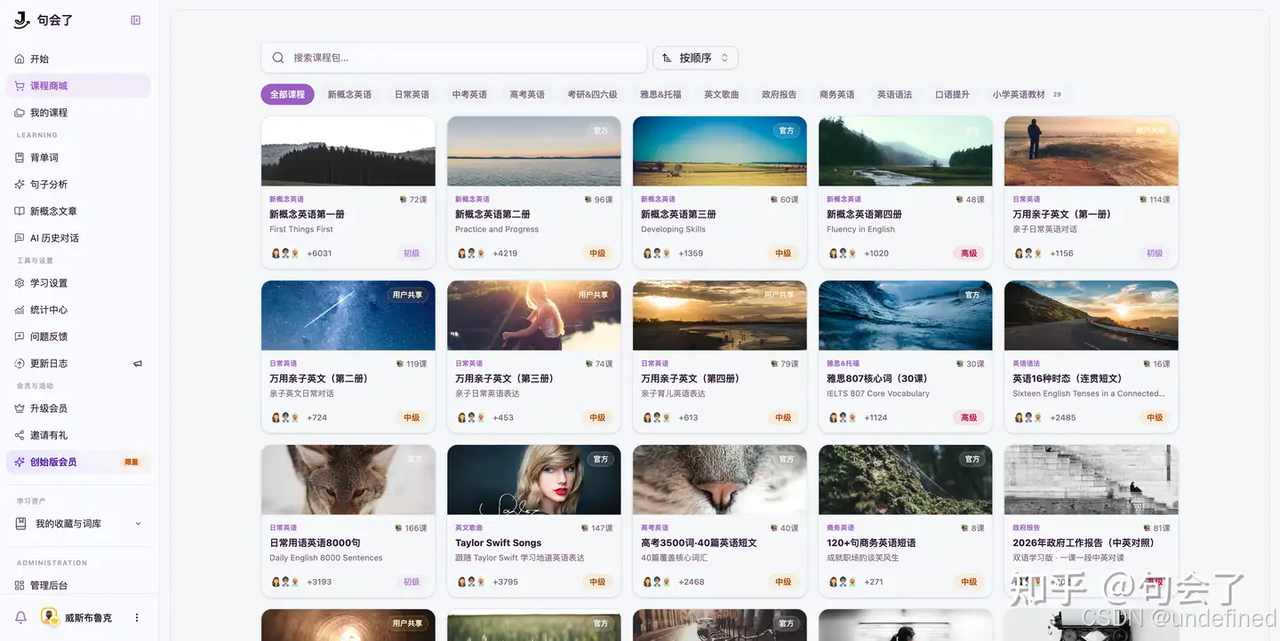Open notifications with the bell icon
Image resolution: width=1280 pixels, height=641 pixels.
[21, 617]
